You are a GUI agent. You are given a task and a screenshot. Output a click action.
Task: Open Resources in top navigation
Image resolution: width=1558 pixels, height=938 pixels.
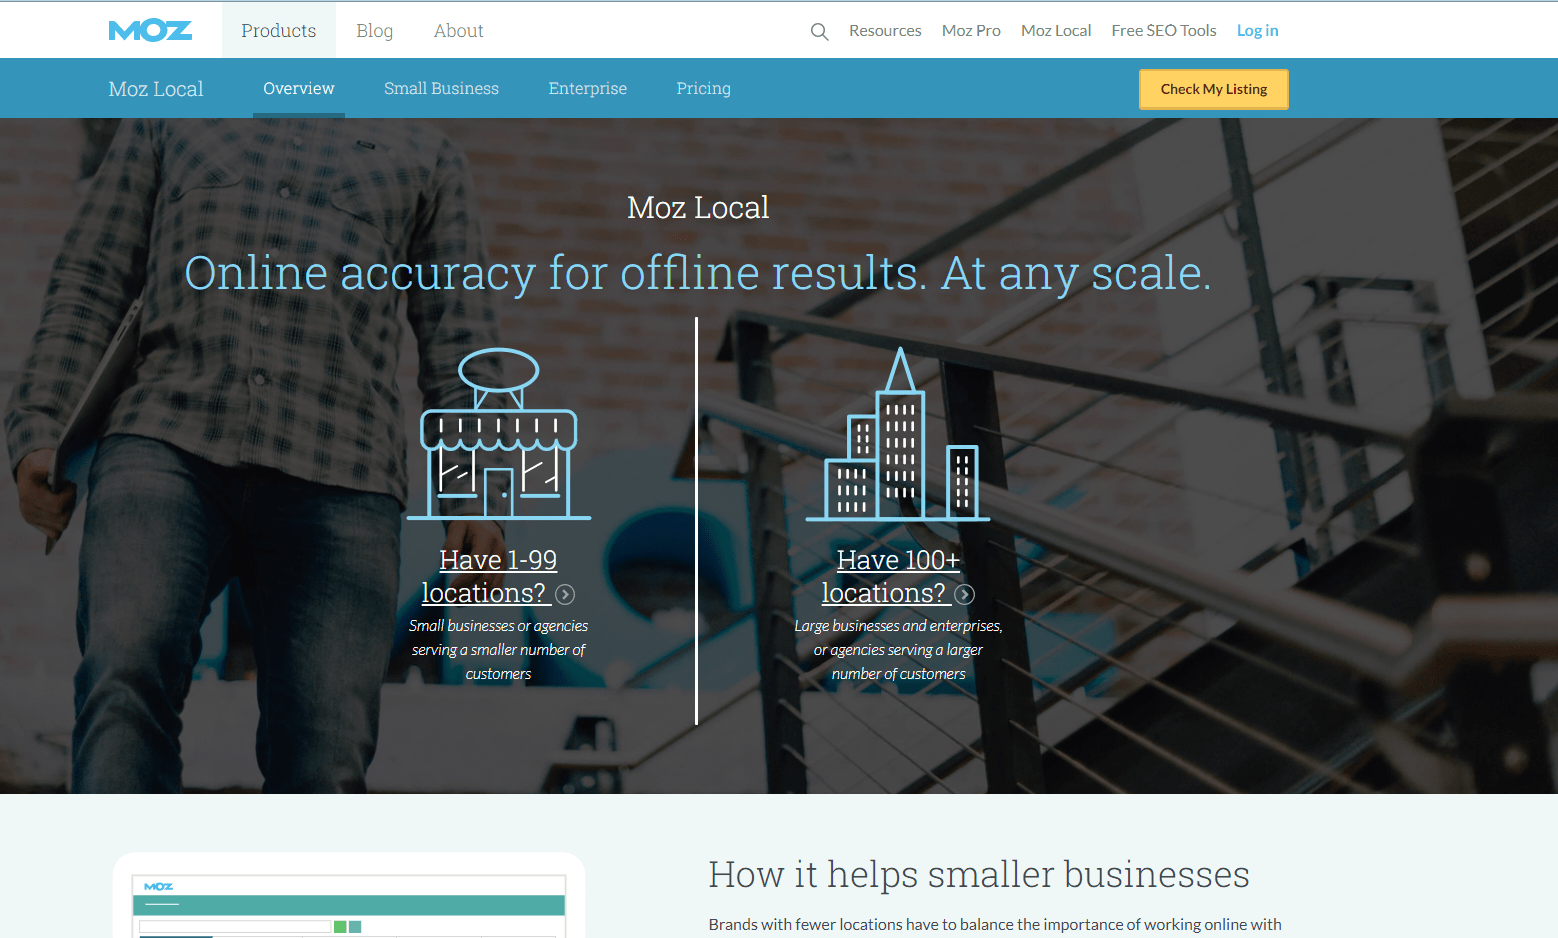click(885, 31)
